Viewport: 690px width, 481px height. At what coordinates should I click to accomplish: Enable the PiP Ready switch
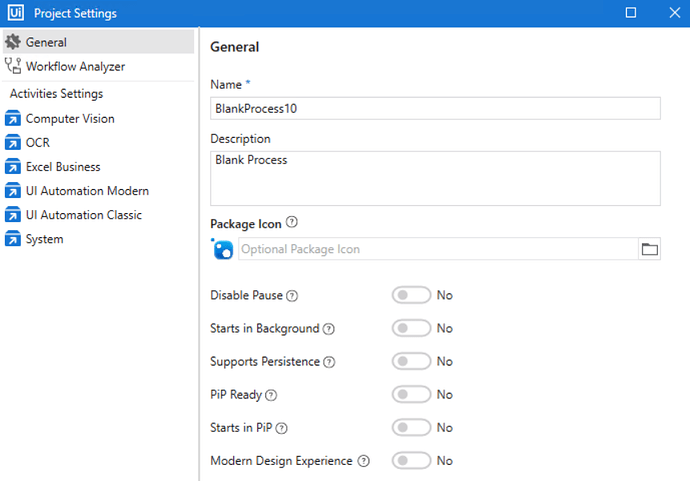click(x=411, y=395)
